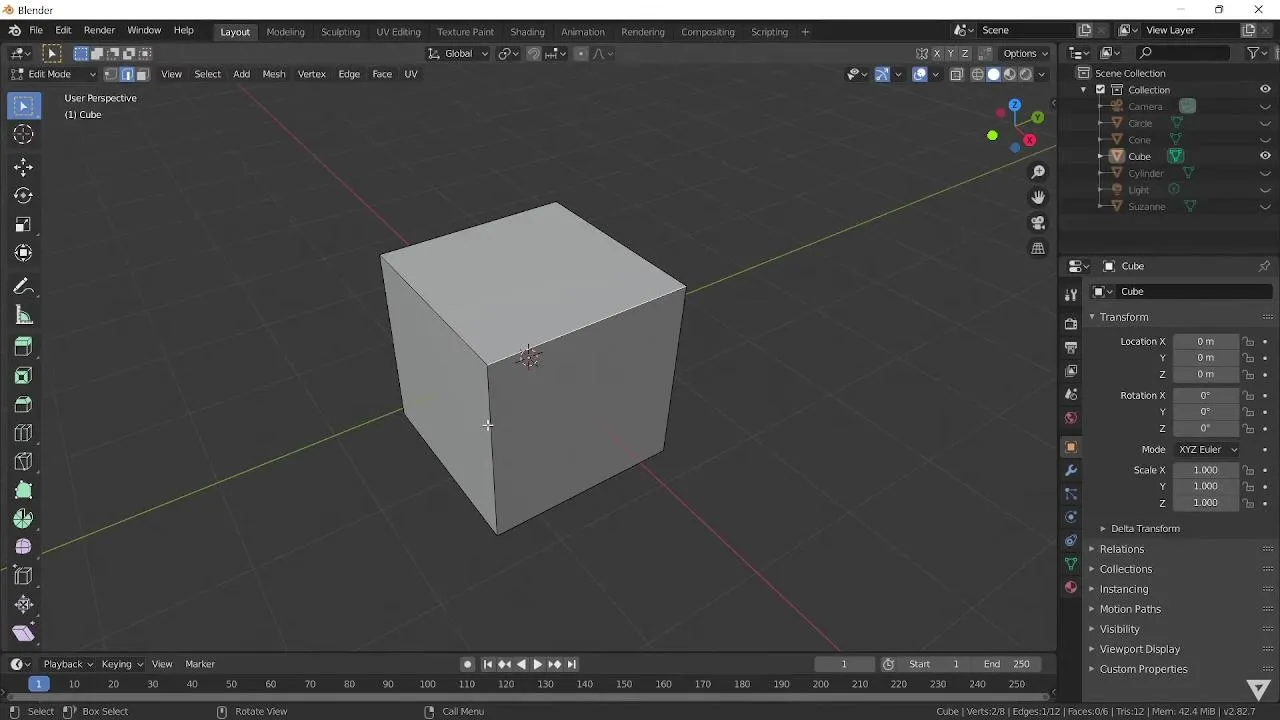The width and height of the screenshot is (1280, 720).
Task: Click the zoom viewport icon
Action: point(1038,173)
